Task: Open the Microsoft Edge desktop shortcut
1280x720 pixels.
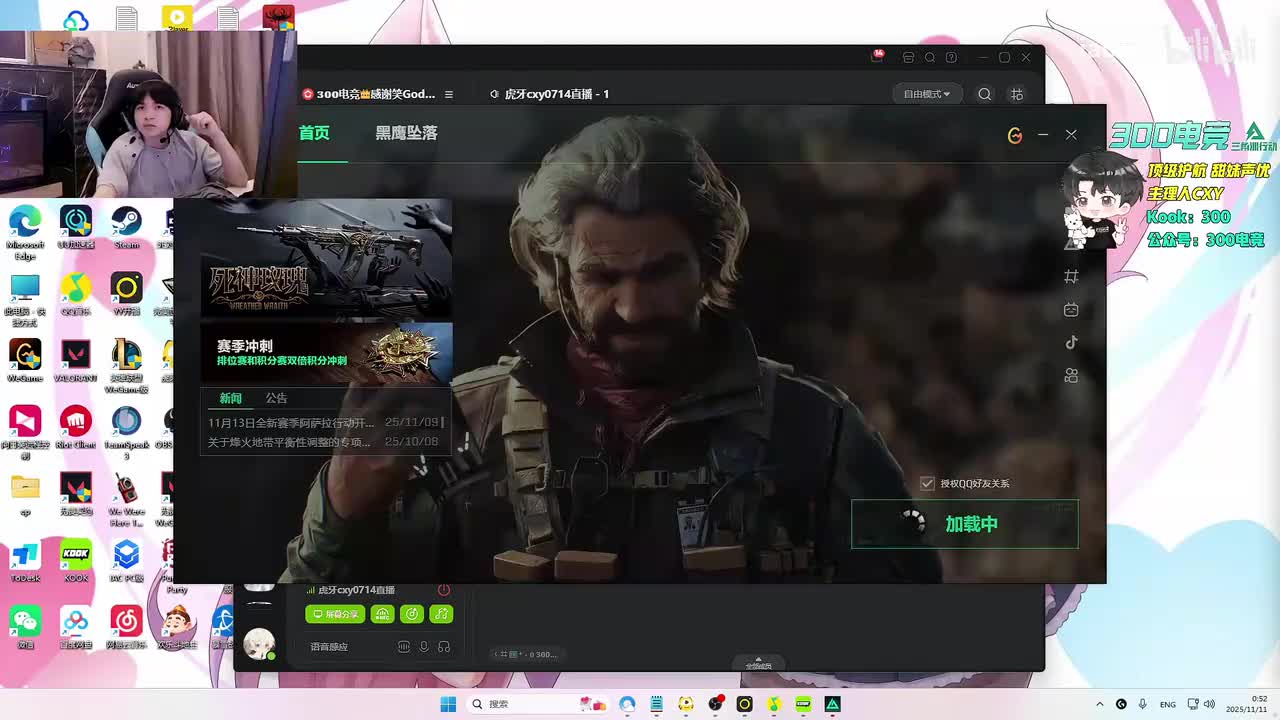Action: pyautogui.click(x=25, y=233)
